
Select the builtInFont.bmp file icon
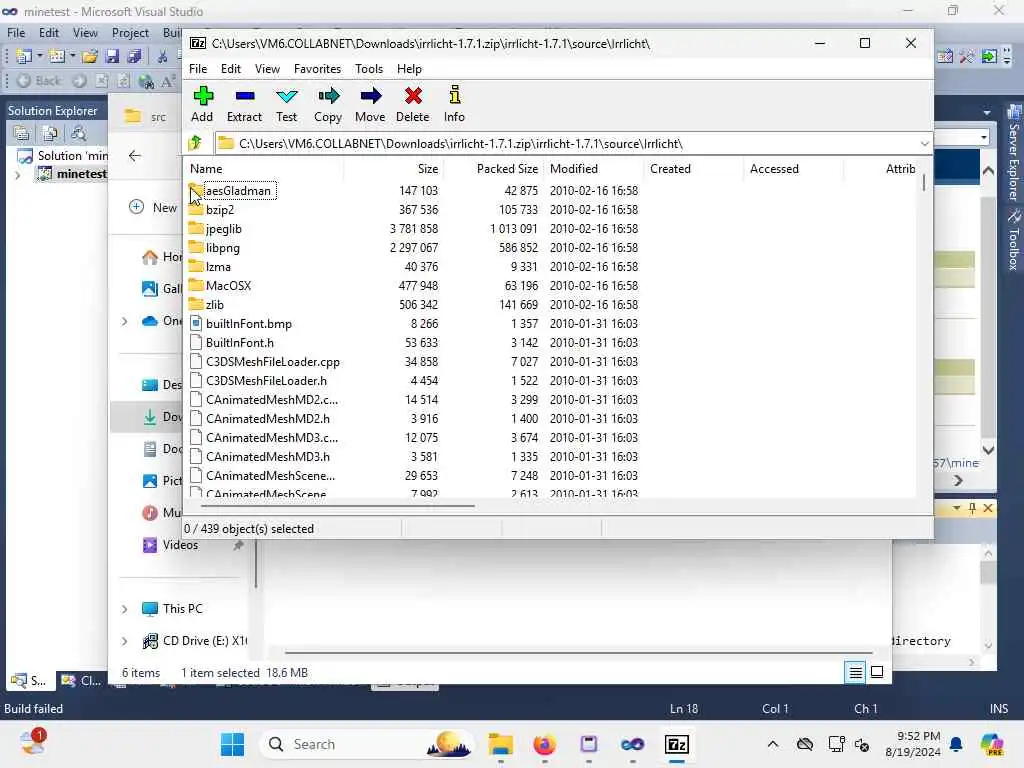[x=195, y=323]
